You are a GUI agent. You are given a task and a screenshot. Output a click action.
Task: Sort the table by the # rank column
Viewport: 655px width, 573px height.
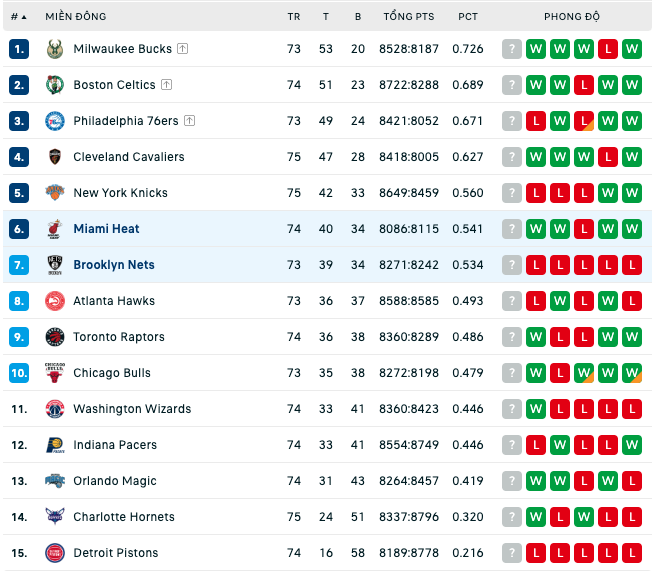(x=18, y=17)
